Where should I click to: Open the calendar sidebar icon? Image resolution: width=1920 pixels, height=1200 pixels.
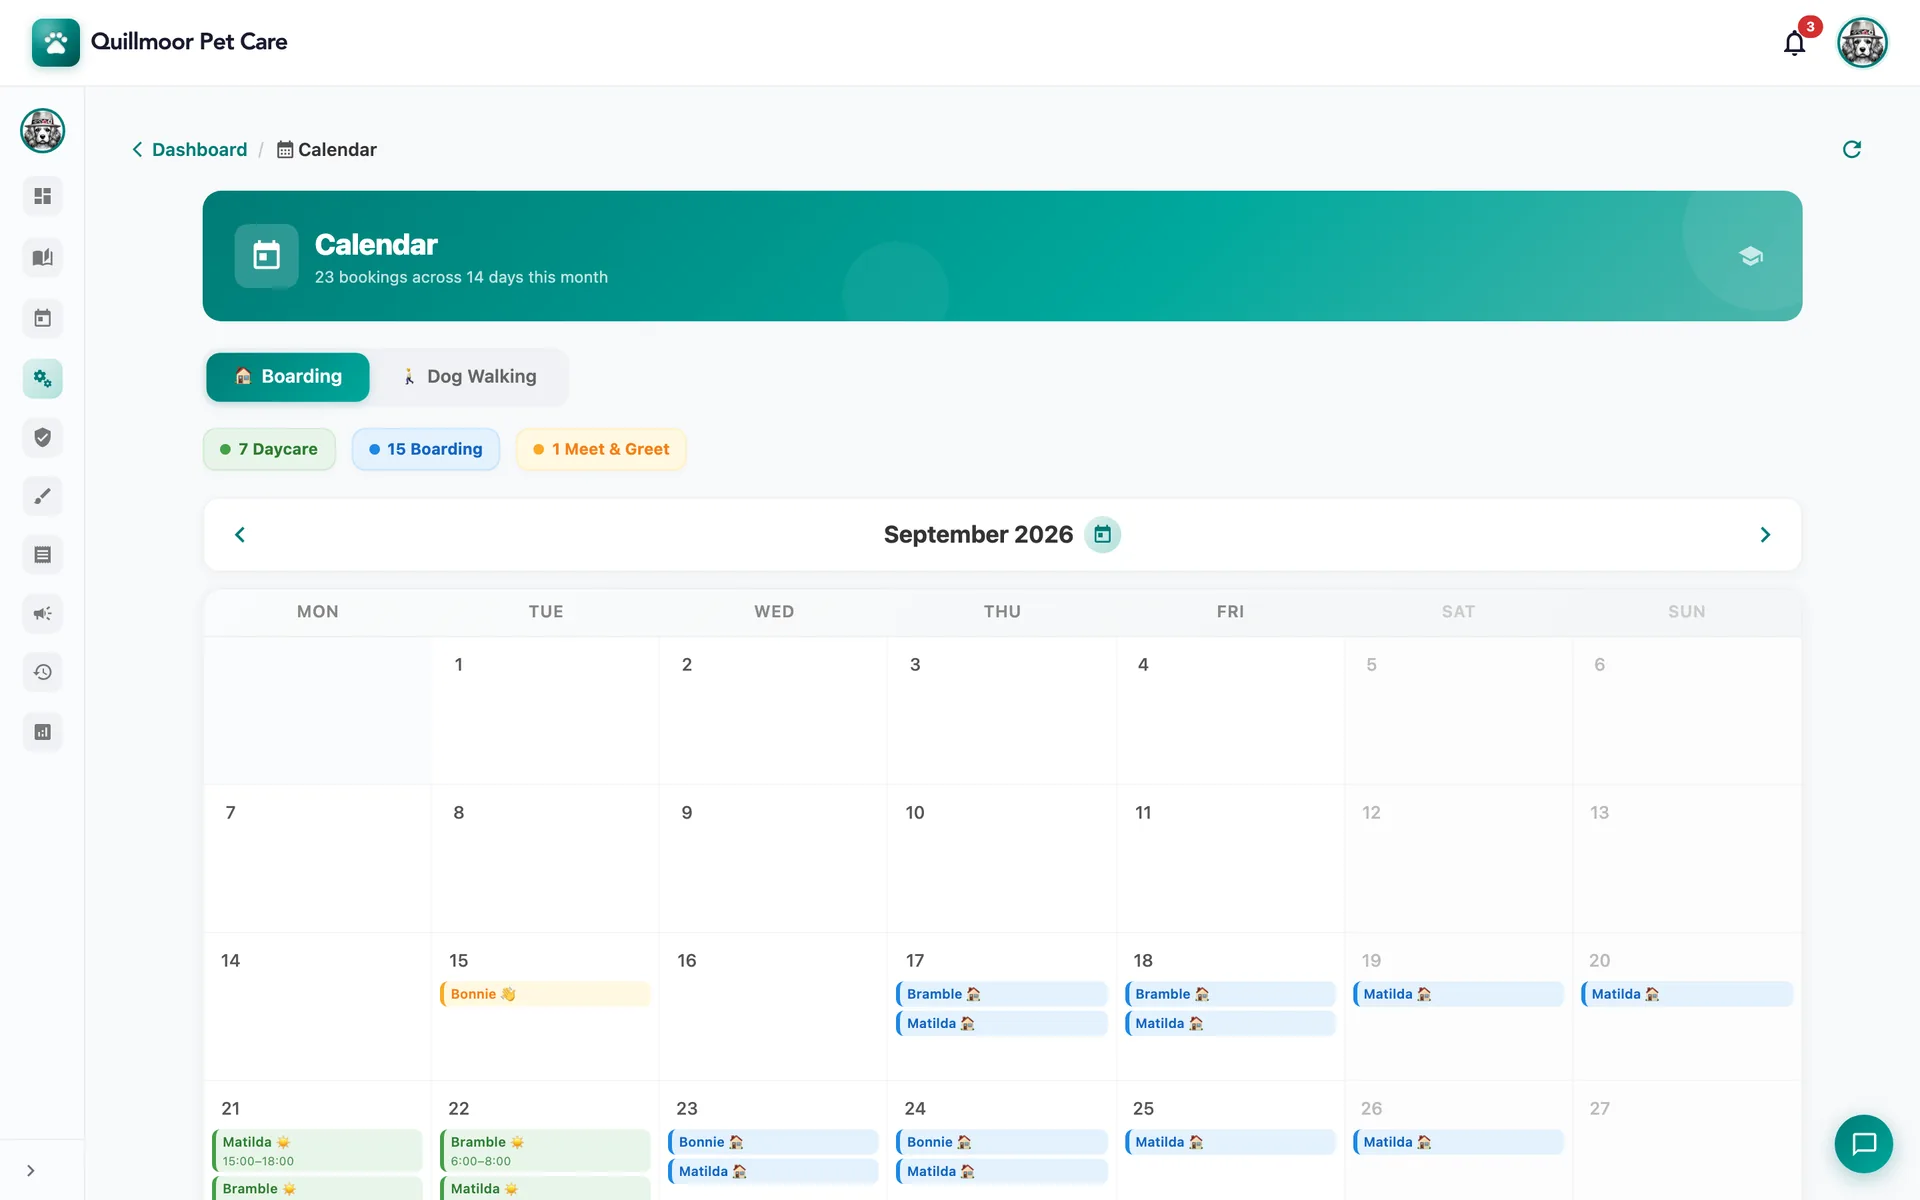43,319
